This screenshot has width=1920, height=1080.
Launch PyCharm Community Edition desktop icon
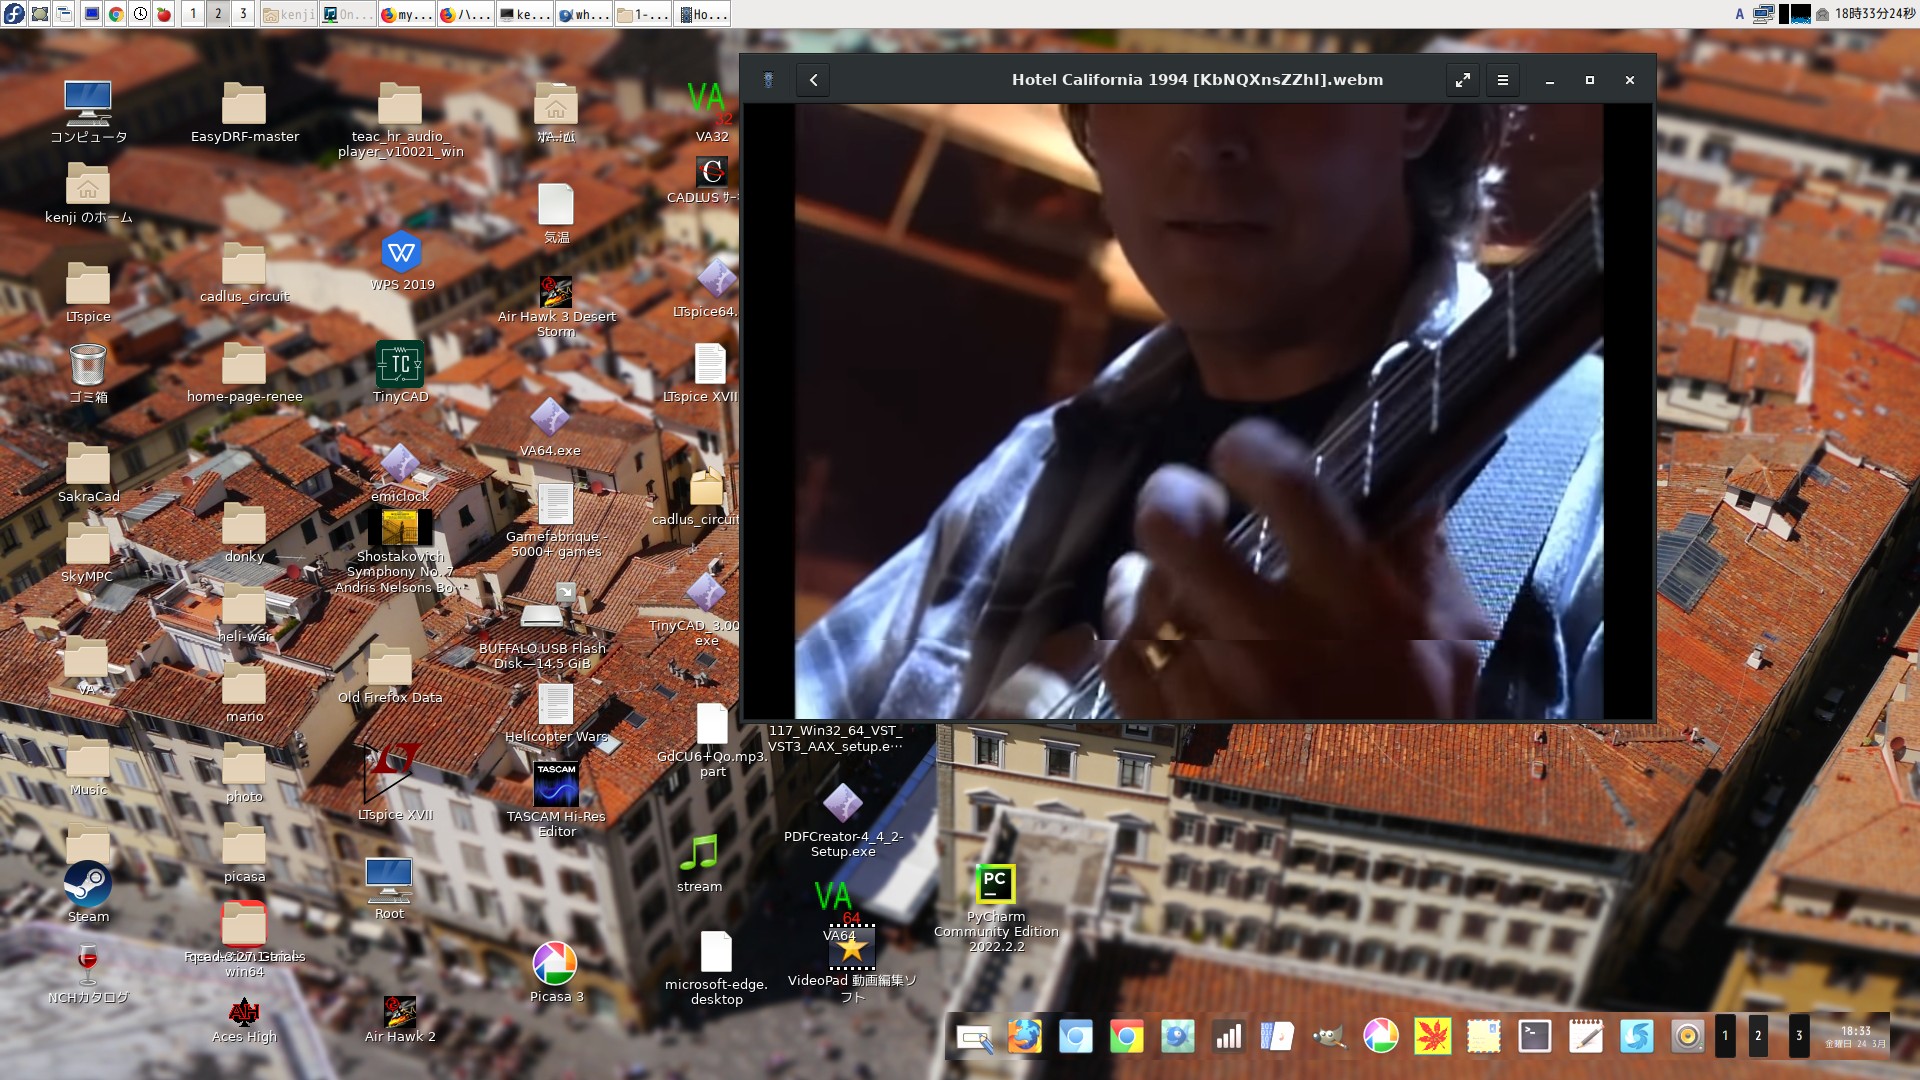(x=995, y=884)
